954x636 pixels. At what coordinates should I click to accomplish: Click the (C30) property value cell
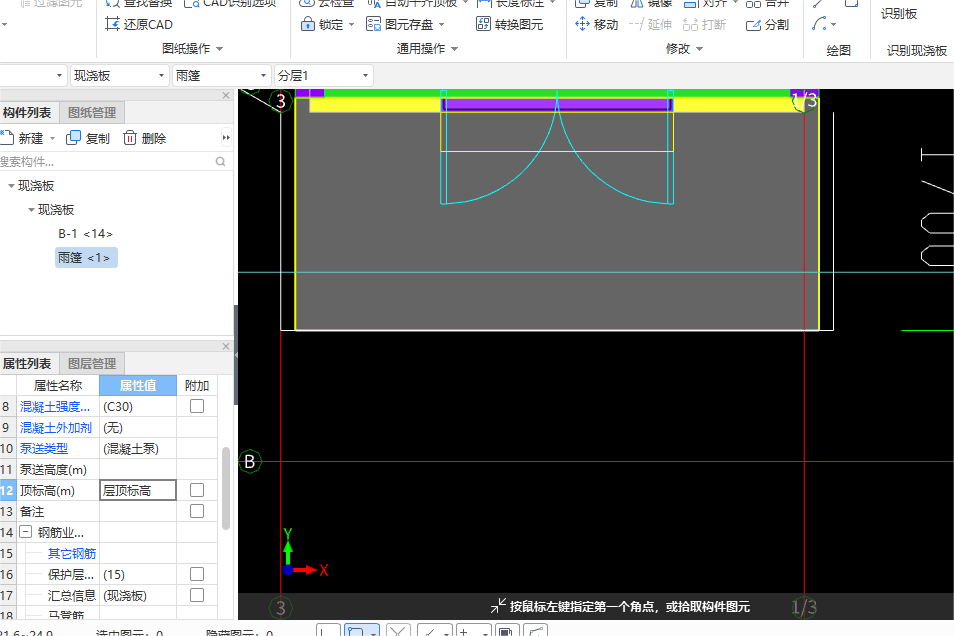tap(138, 407)
